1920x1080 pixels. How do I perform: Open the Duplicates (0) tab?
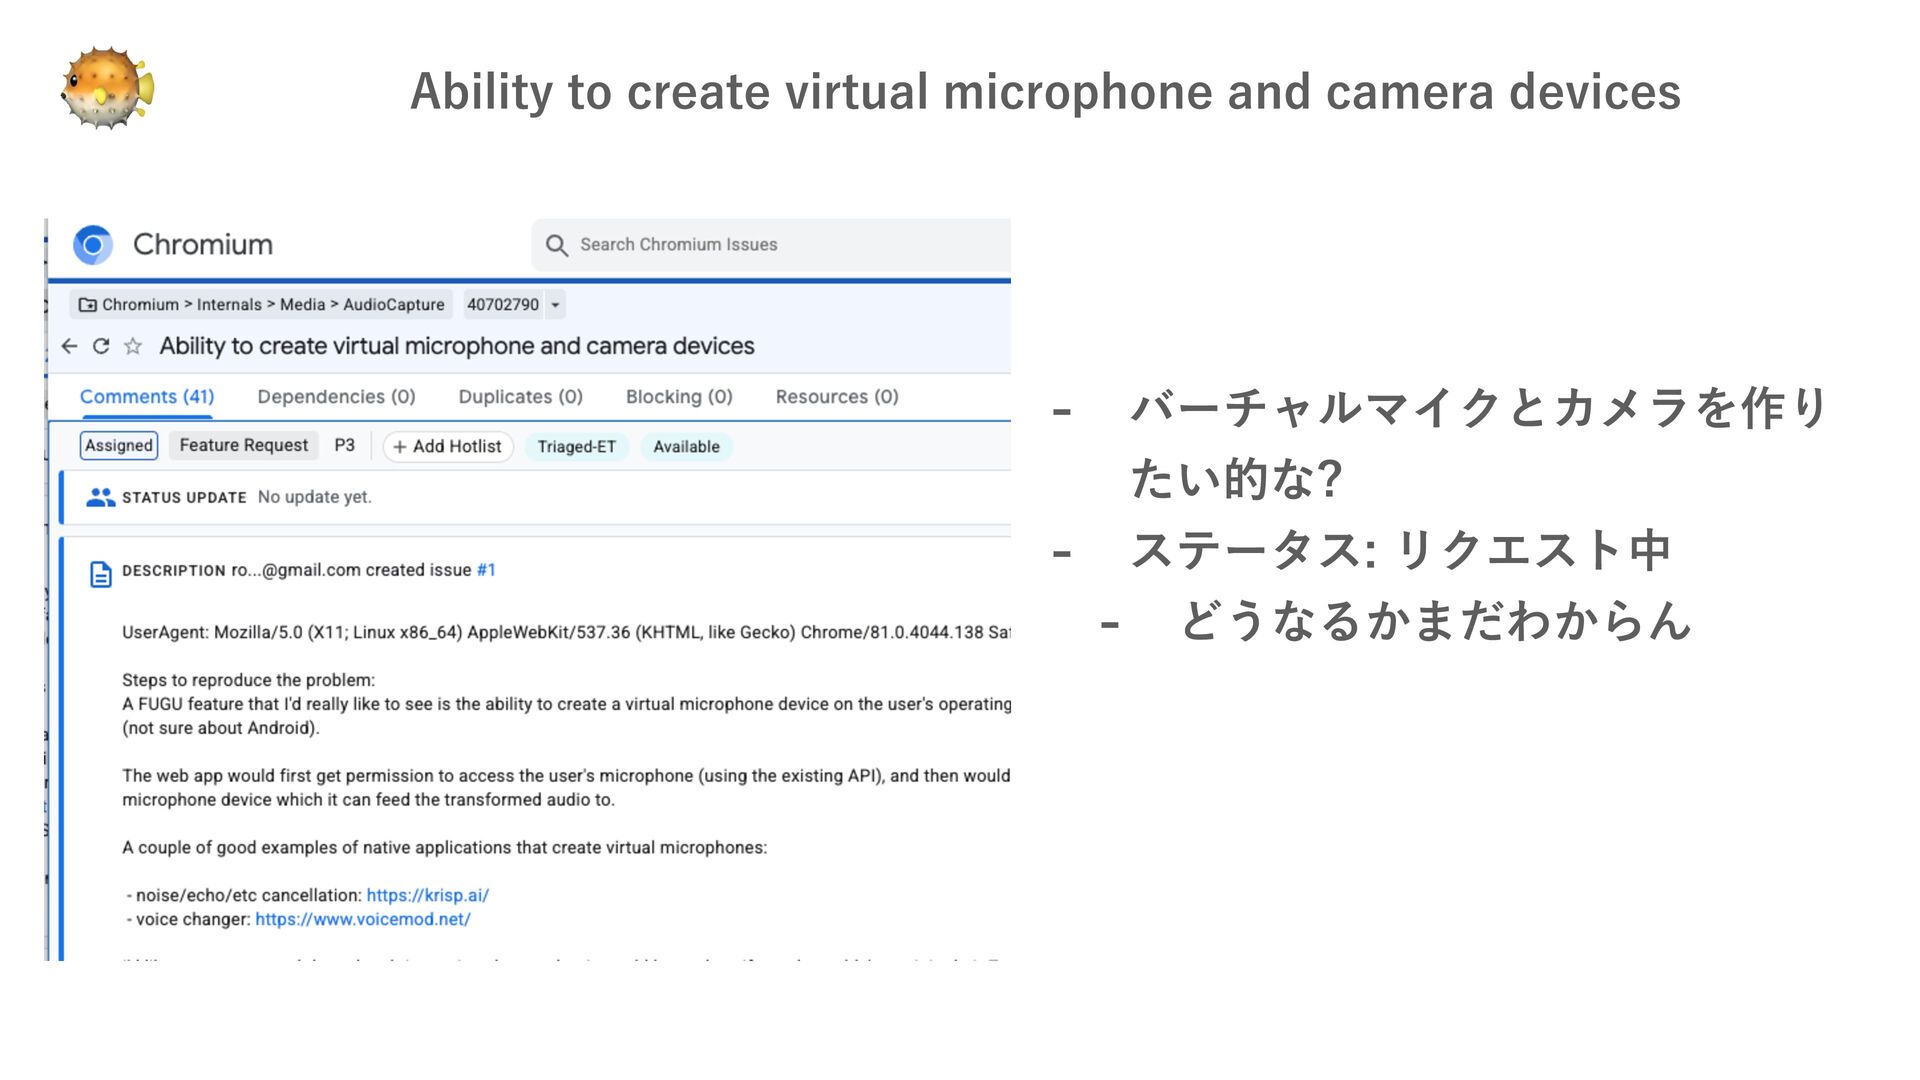(x=520, y=397)
